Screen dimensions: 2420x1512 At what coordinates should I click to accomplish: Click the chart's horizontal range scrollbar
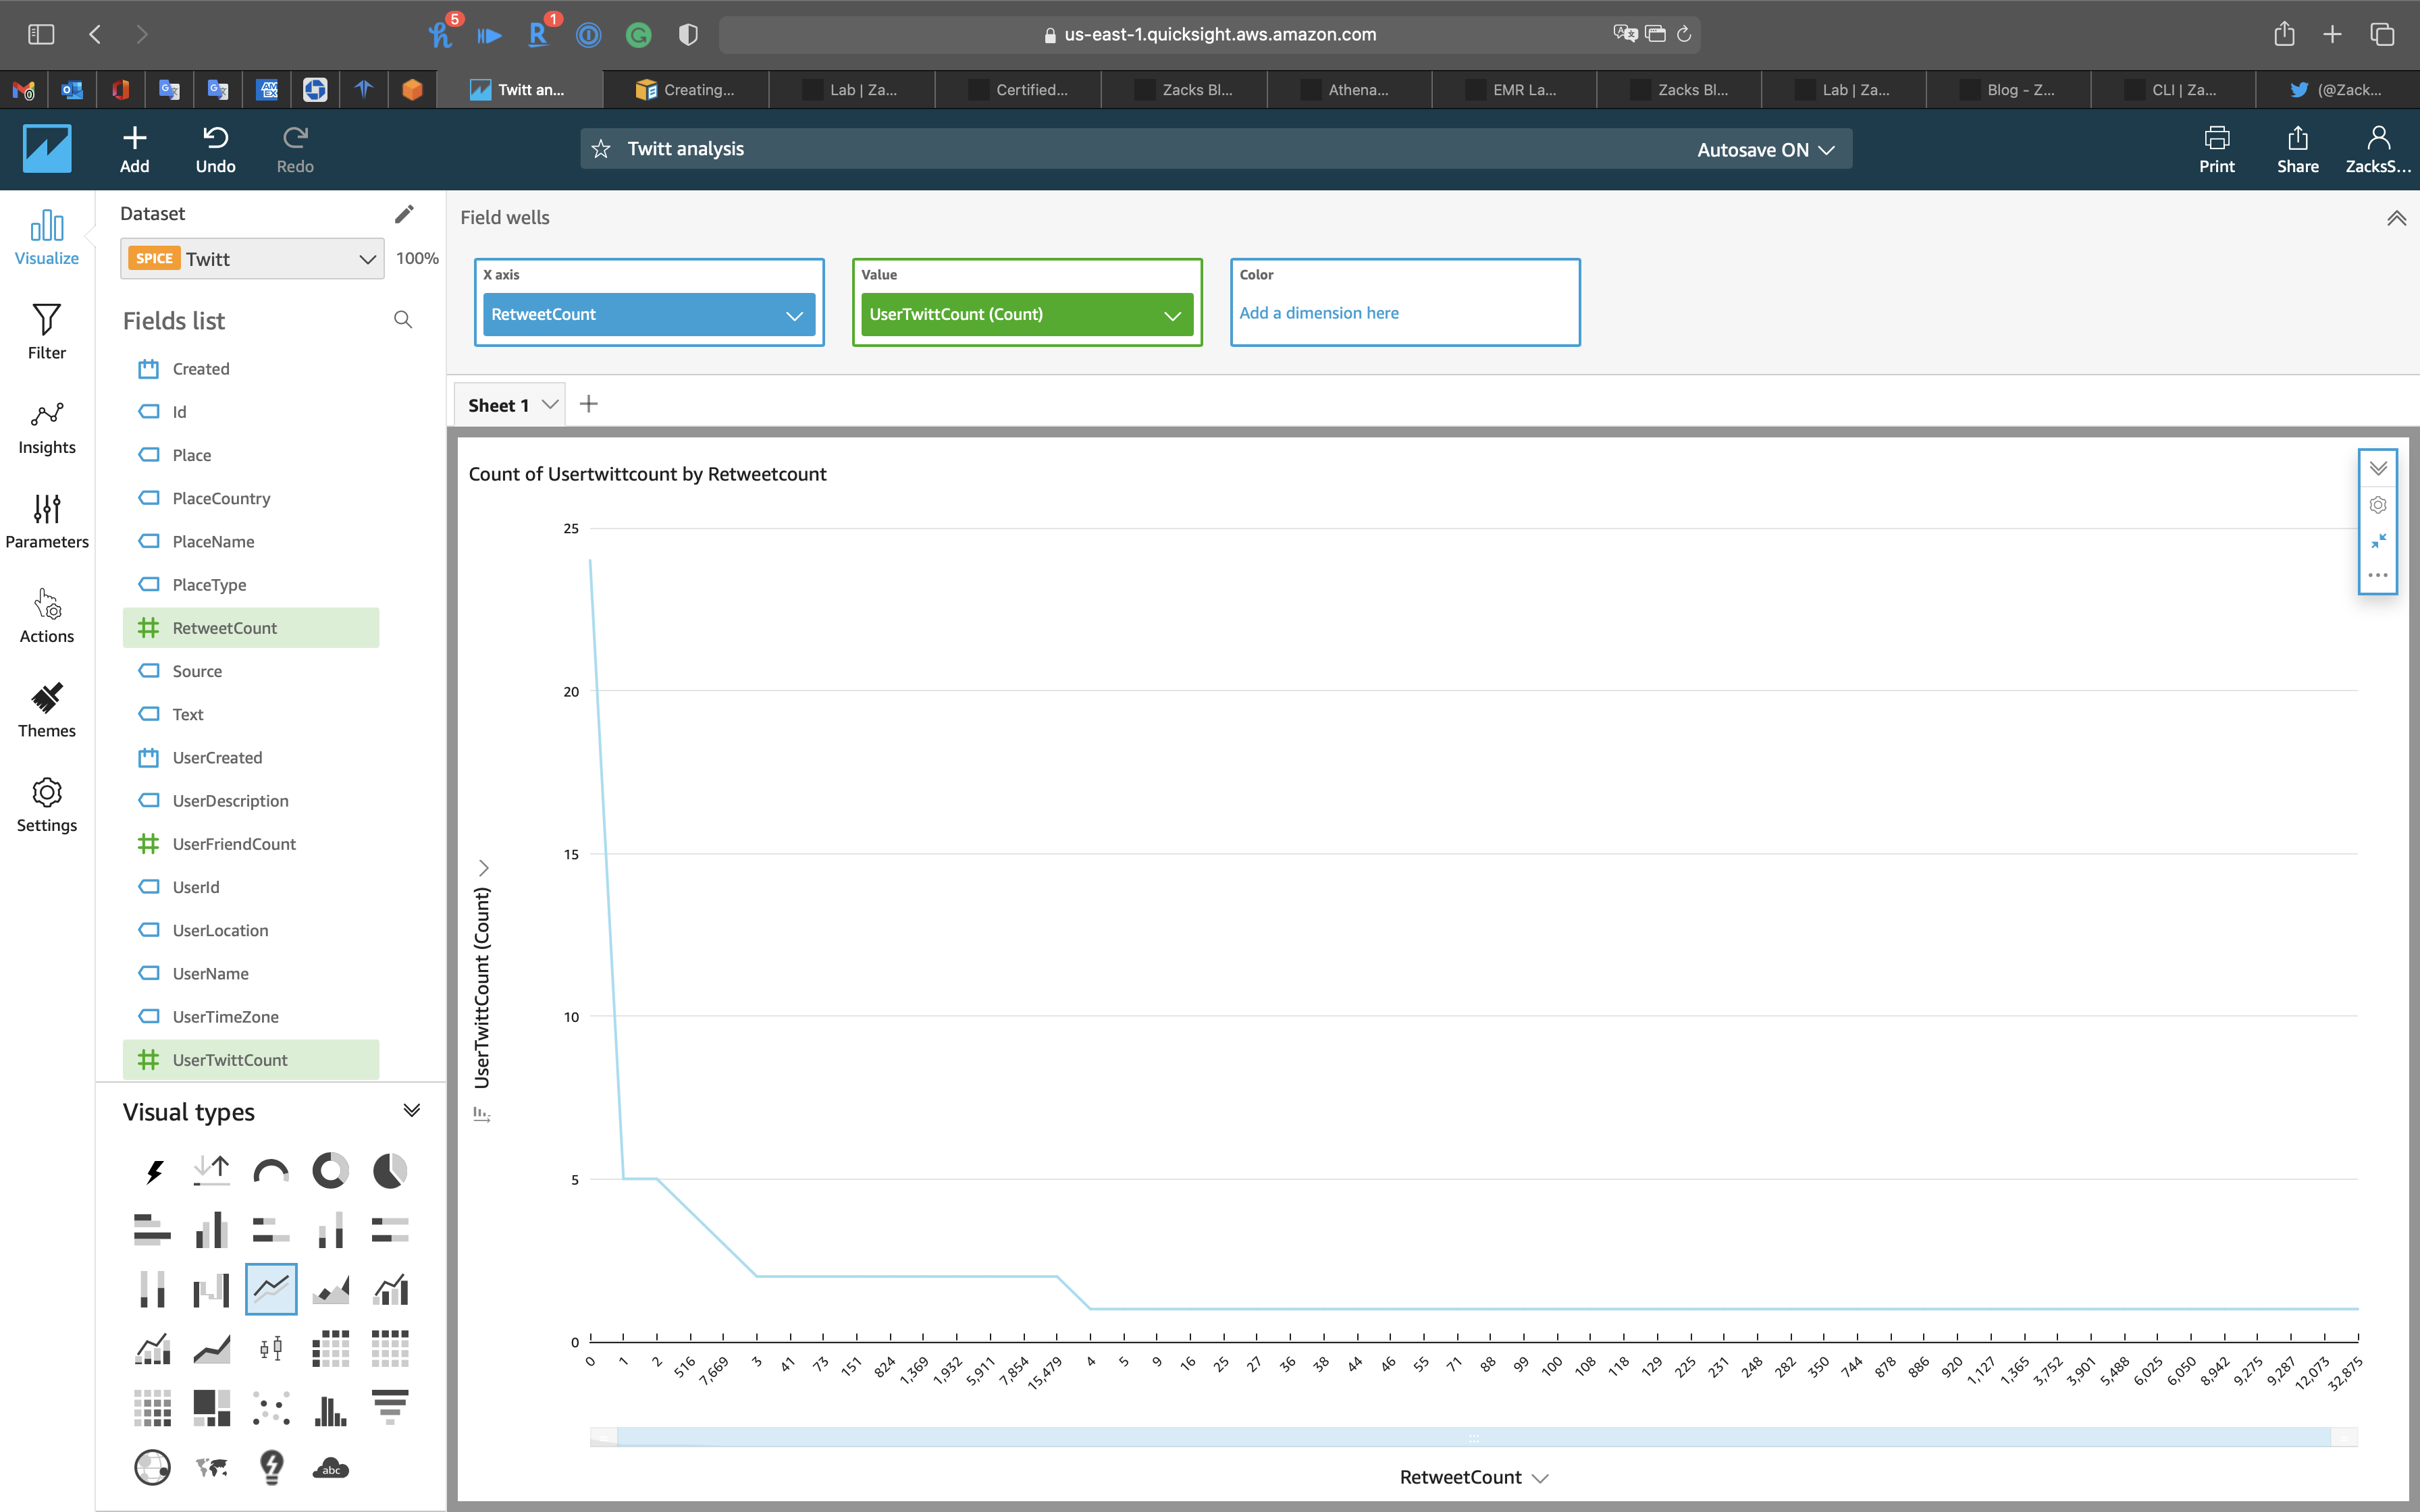[x=1473, y=1437]
